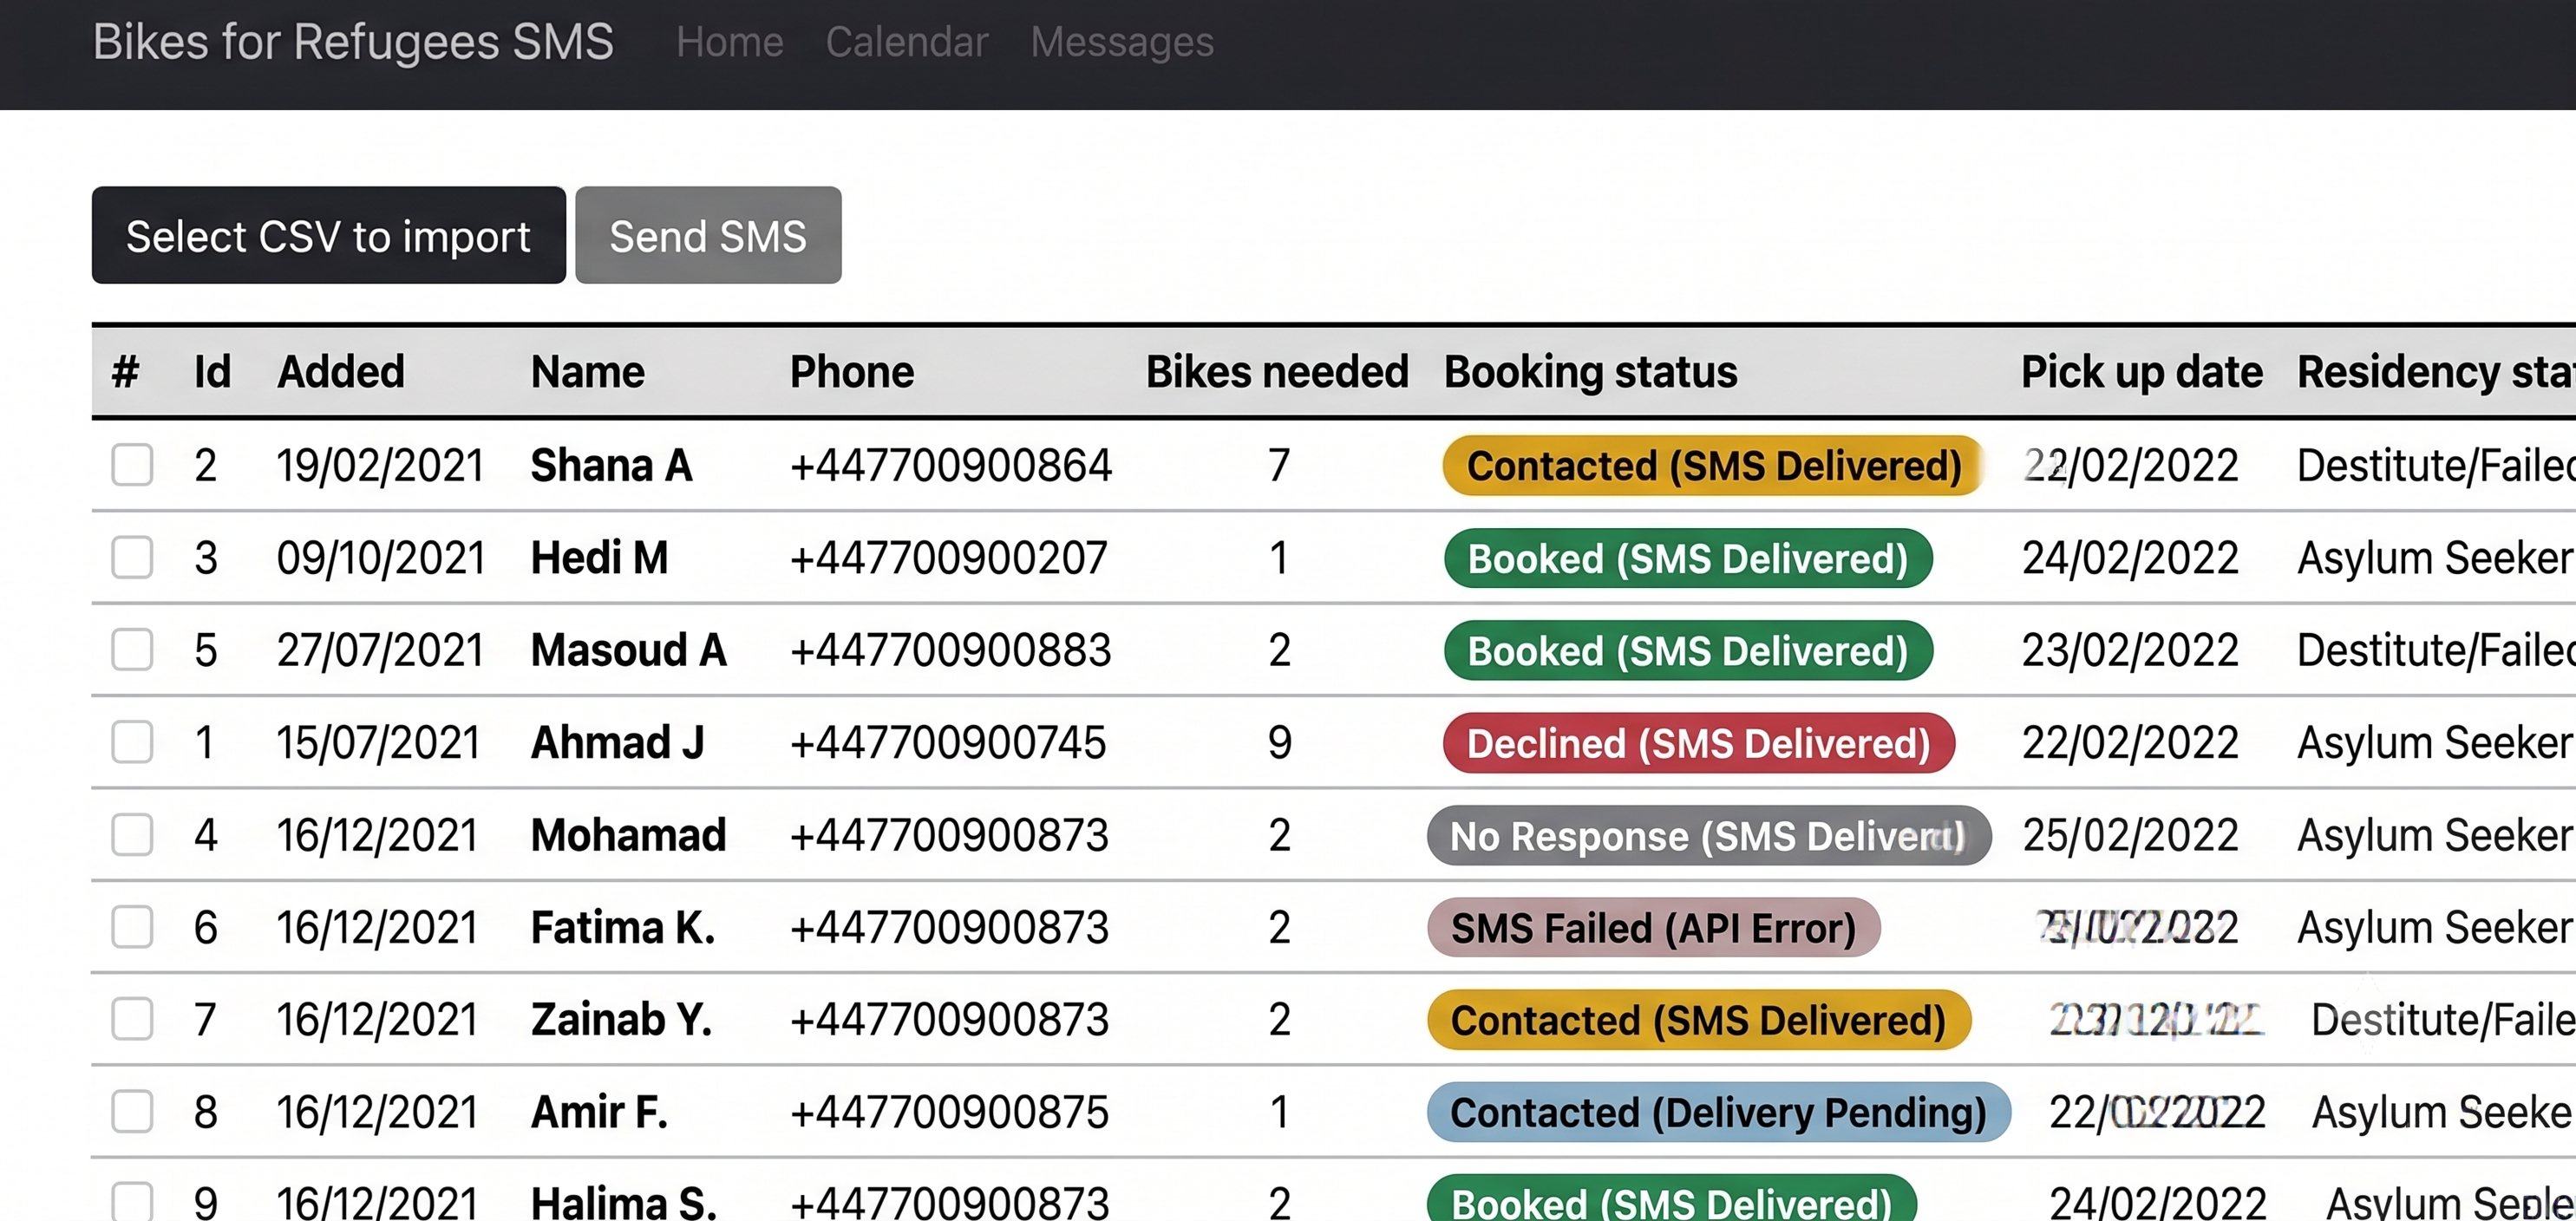Click the name Halima S.
The height and width of the screenshot is (1221, 2576).
tap(624, 1201)
